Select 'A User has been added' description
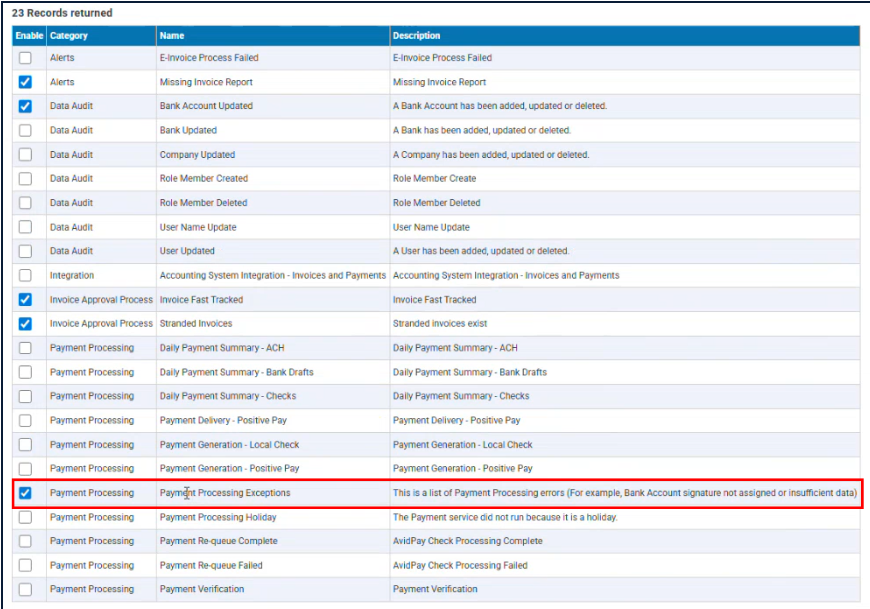This screenshot has width=870, height=609. point(481,251)
